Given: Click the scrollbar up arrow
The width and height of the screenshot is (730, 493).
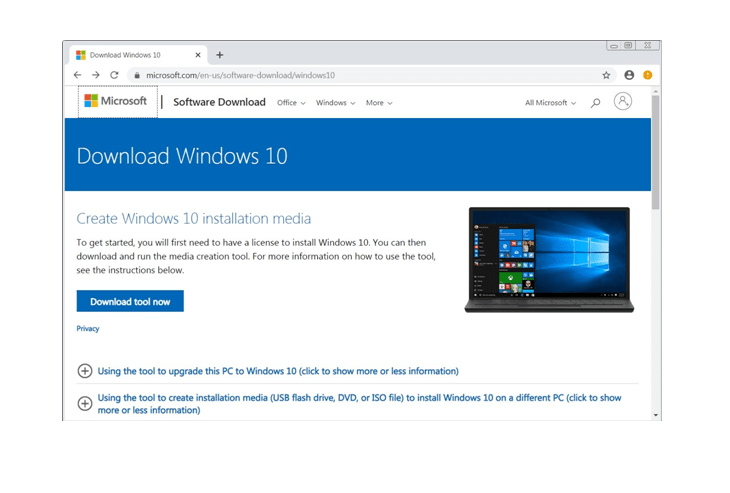Looking at the screenshot, I should click(656, 92).
